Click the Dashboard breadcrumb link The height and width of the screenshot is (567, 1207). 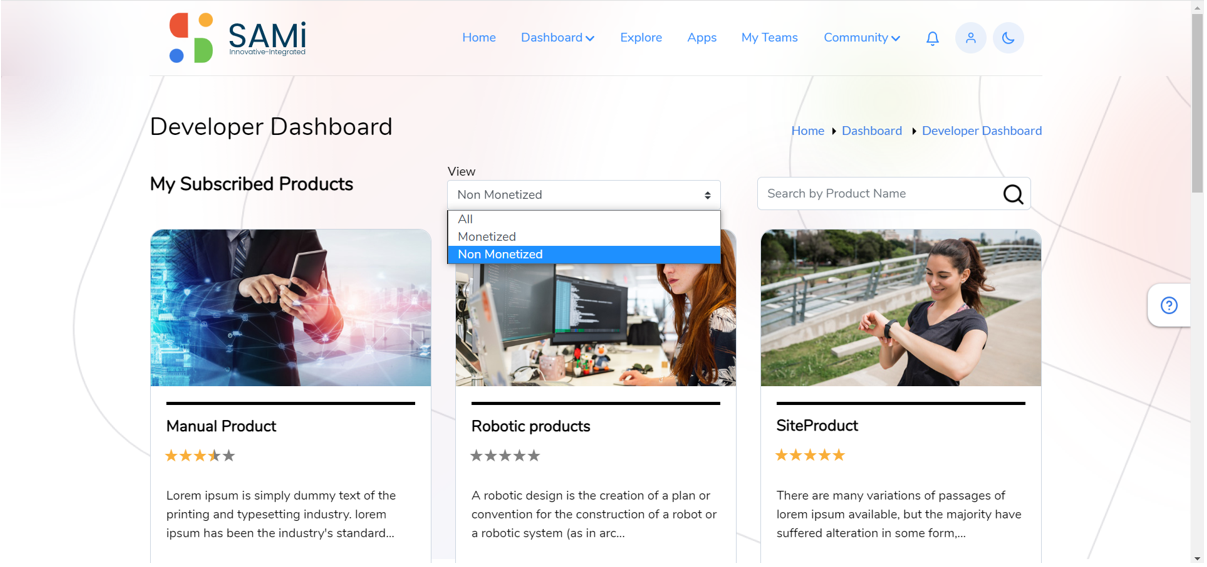point(872,131)
